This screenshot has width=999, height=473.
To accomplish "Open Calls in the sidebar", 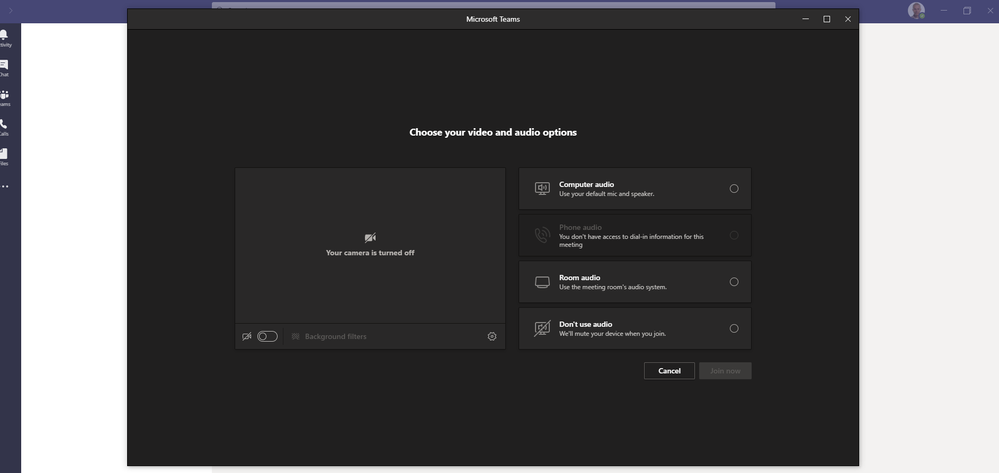I will pyautogui.click(x=5, y=127).
